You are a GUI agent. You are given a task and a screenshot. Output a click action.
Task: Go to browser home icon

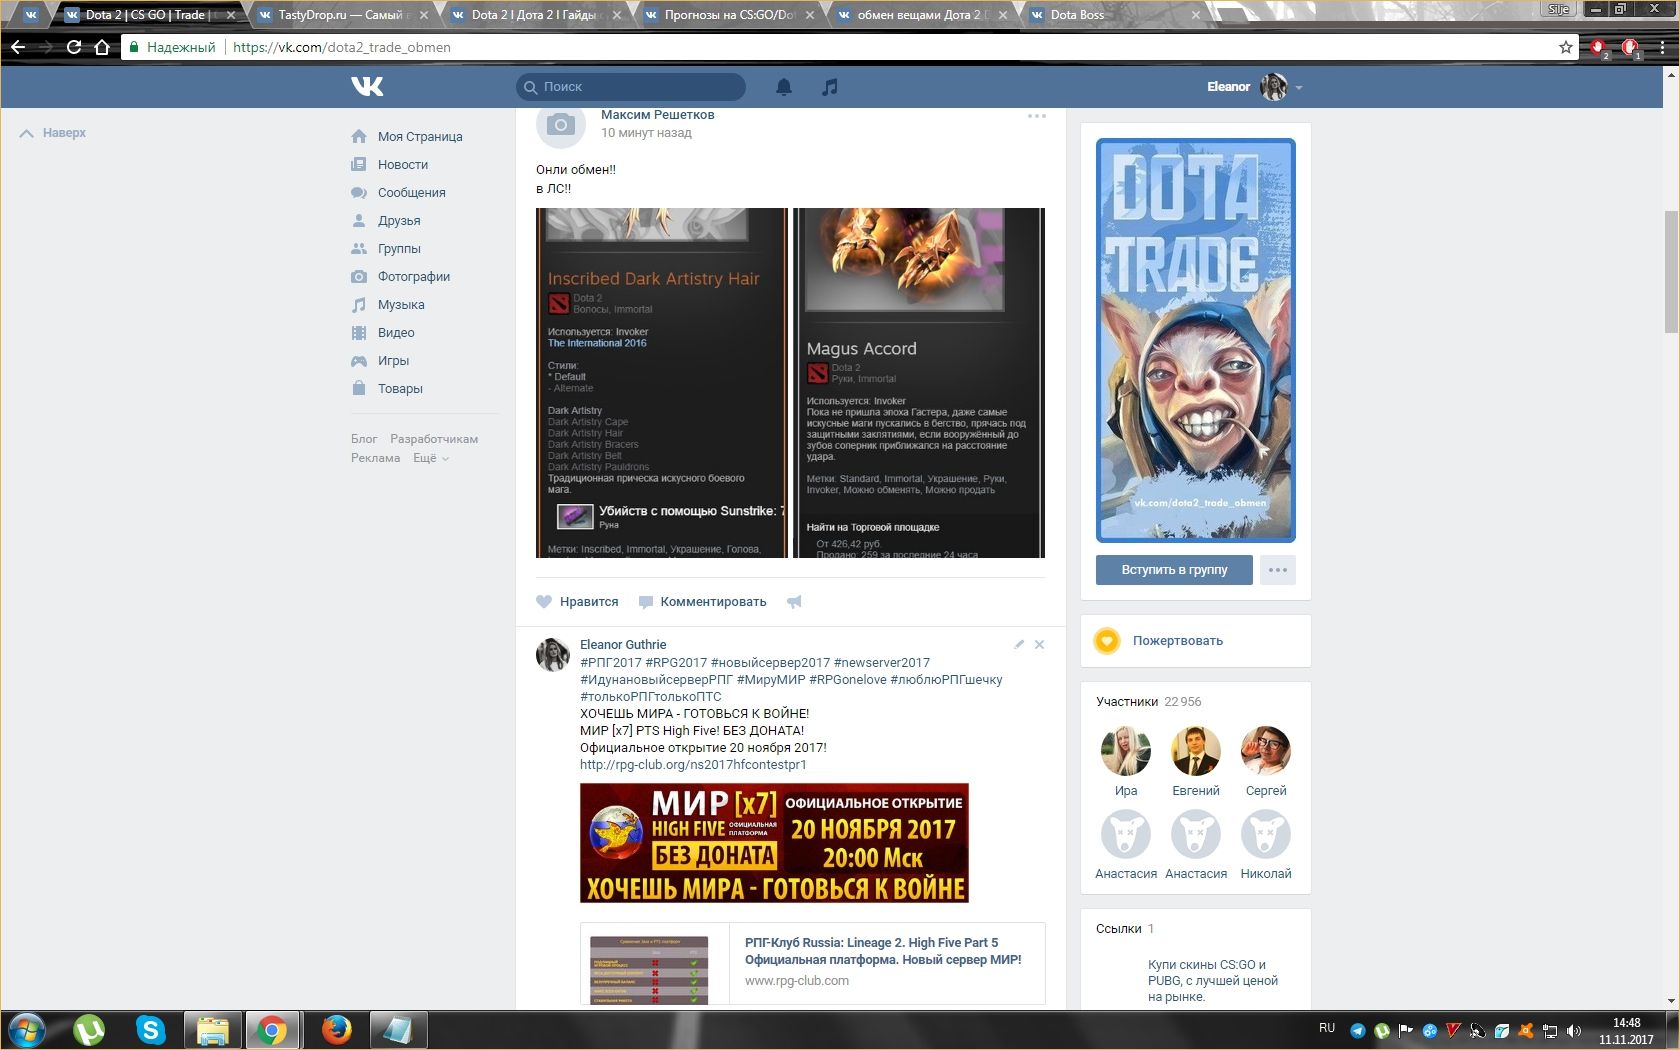point(101,47)
